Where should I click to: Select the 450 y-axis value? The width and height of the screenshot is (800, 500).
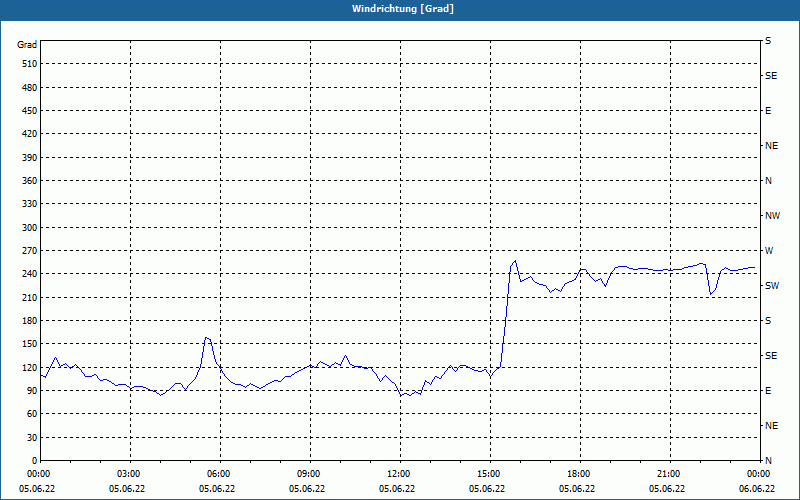pos(30,111)
